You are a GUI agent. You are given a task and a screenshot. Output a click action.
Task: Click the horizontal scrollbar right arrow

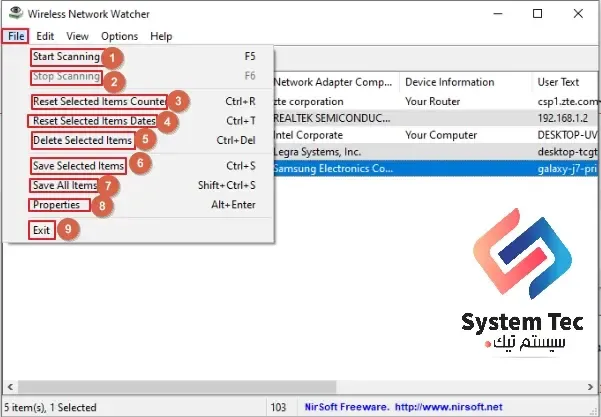(x=591, y=387)
